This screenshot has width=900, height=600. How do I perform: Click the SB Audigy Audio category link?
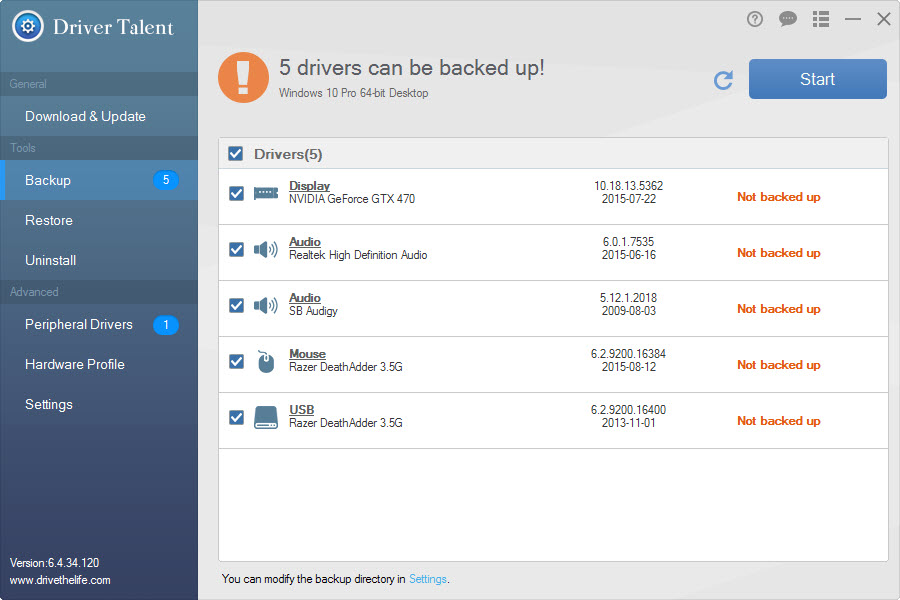305,298
